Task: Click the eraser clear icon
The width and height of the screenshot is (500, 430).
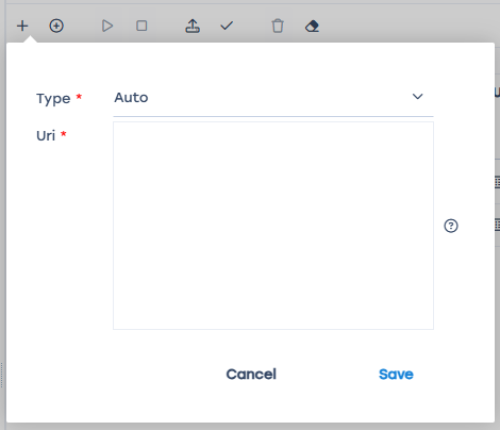Action: pyautogui.click(x=312, y=26)
